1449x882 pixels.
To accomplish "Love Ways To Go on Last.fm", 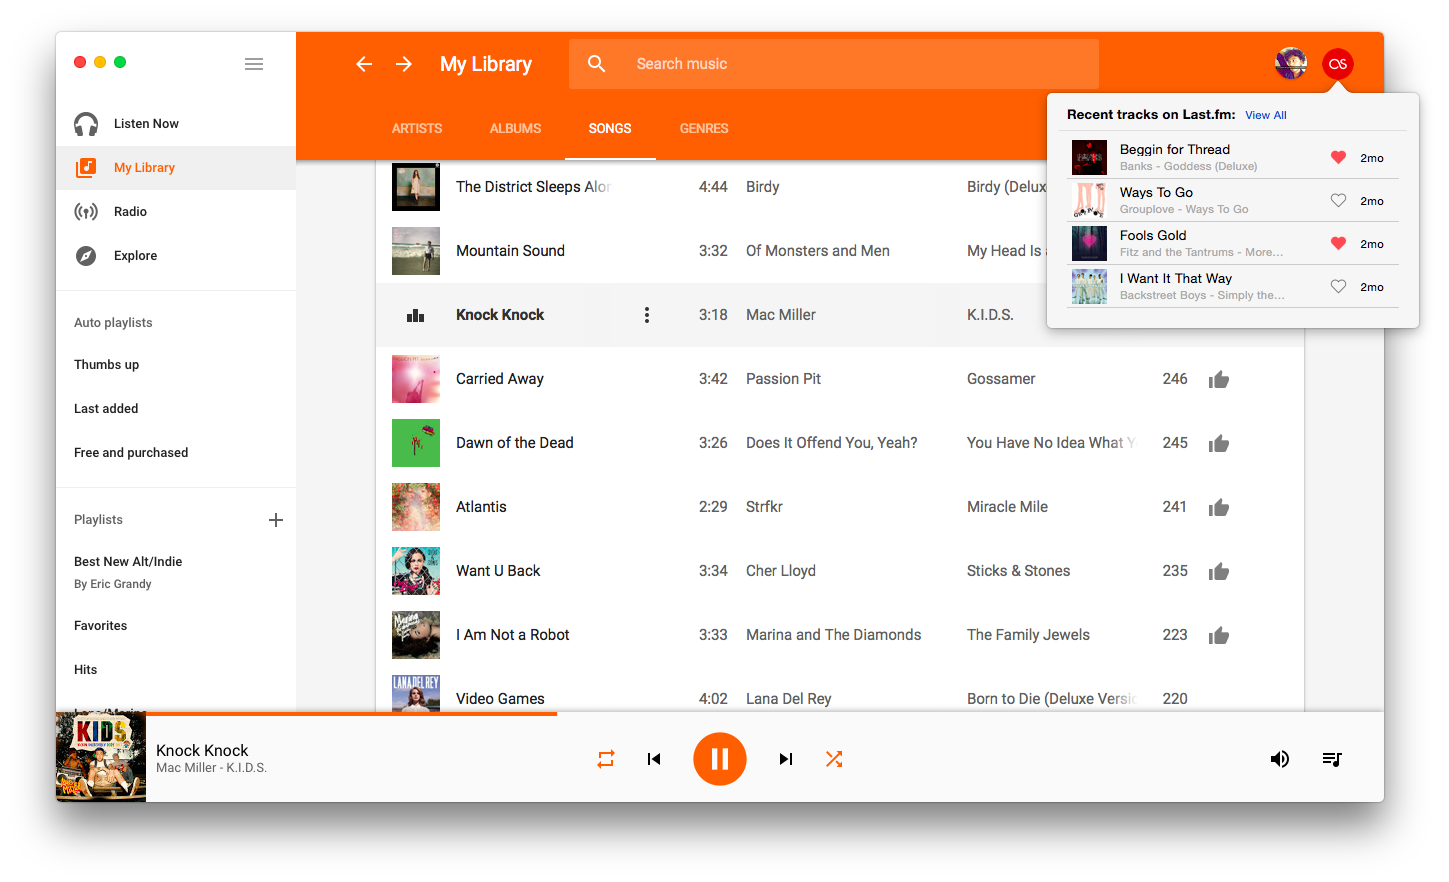I will [1338, 200].
